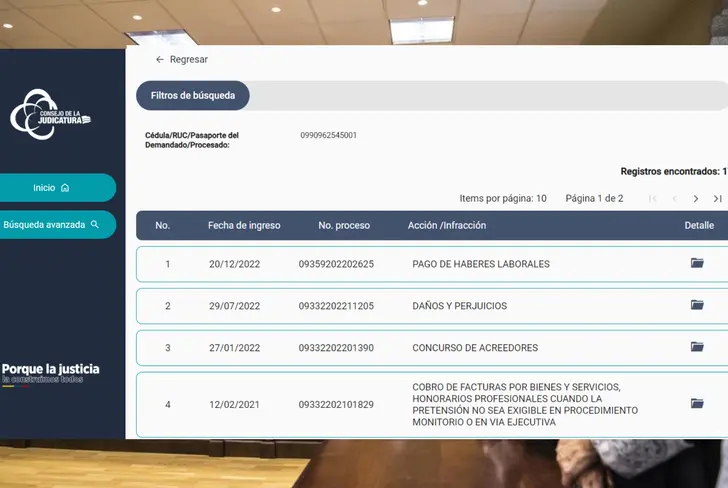
Task: Open the Inicio home button
Action: click(x=56, y=188)
